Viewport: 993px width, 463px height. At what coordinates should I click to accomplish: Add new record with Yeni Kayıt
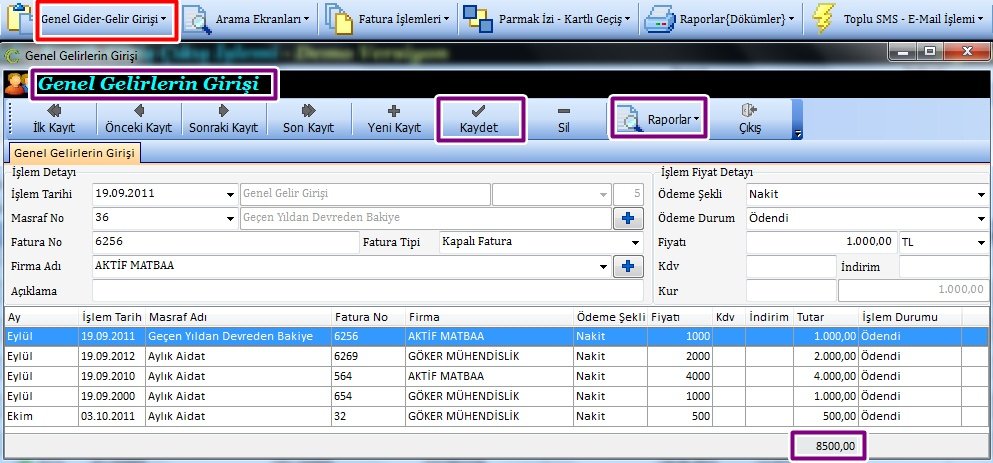click(x=393, y=119)
